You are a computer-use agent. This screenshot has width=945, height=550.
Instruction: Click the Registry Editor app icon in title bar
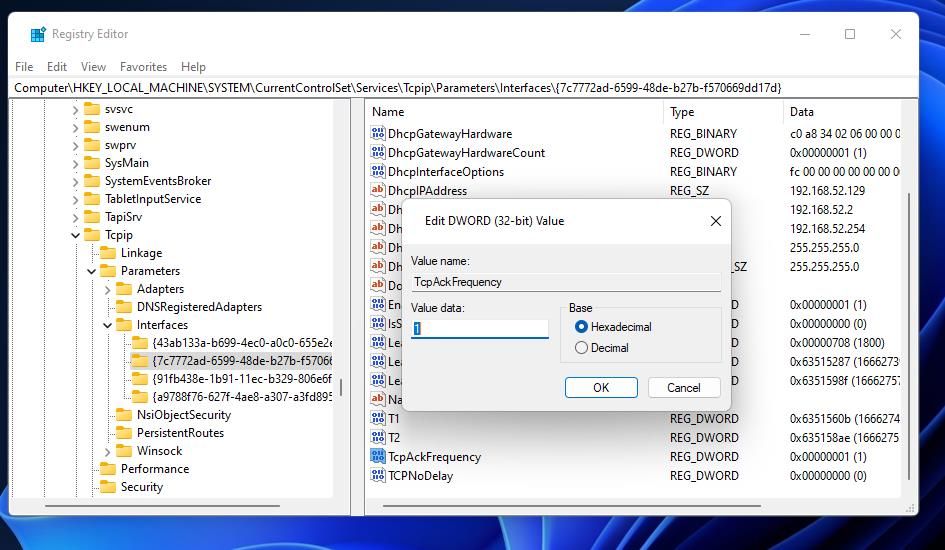coord(37,34)
